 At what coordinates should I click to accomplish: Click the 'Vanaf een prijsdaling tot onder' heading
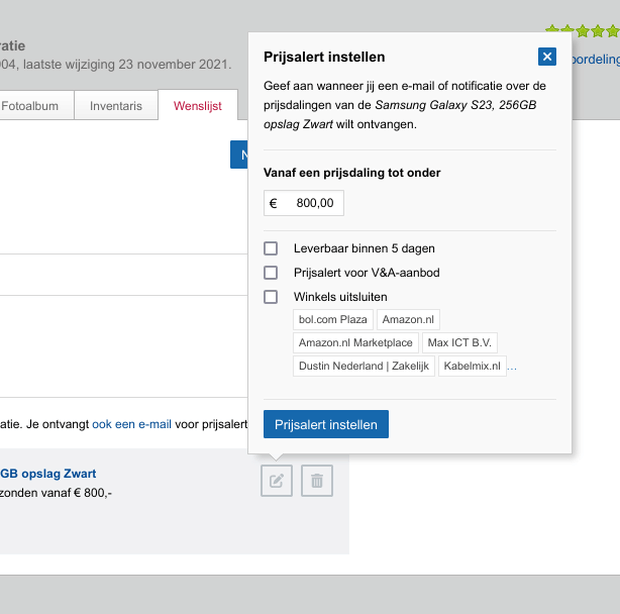(352, 173)
